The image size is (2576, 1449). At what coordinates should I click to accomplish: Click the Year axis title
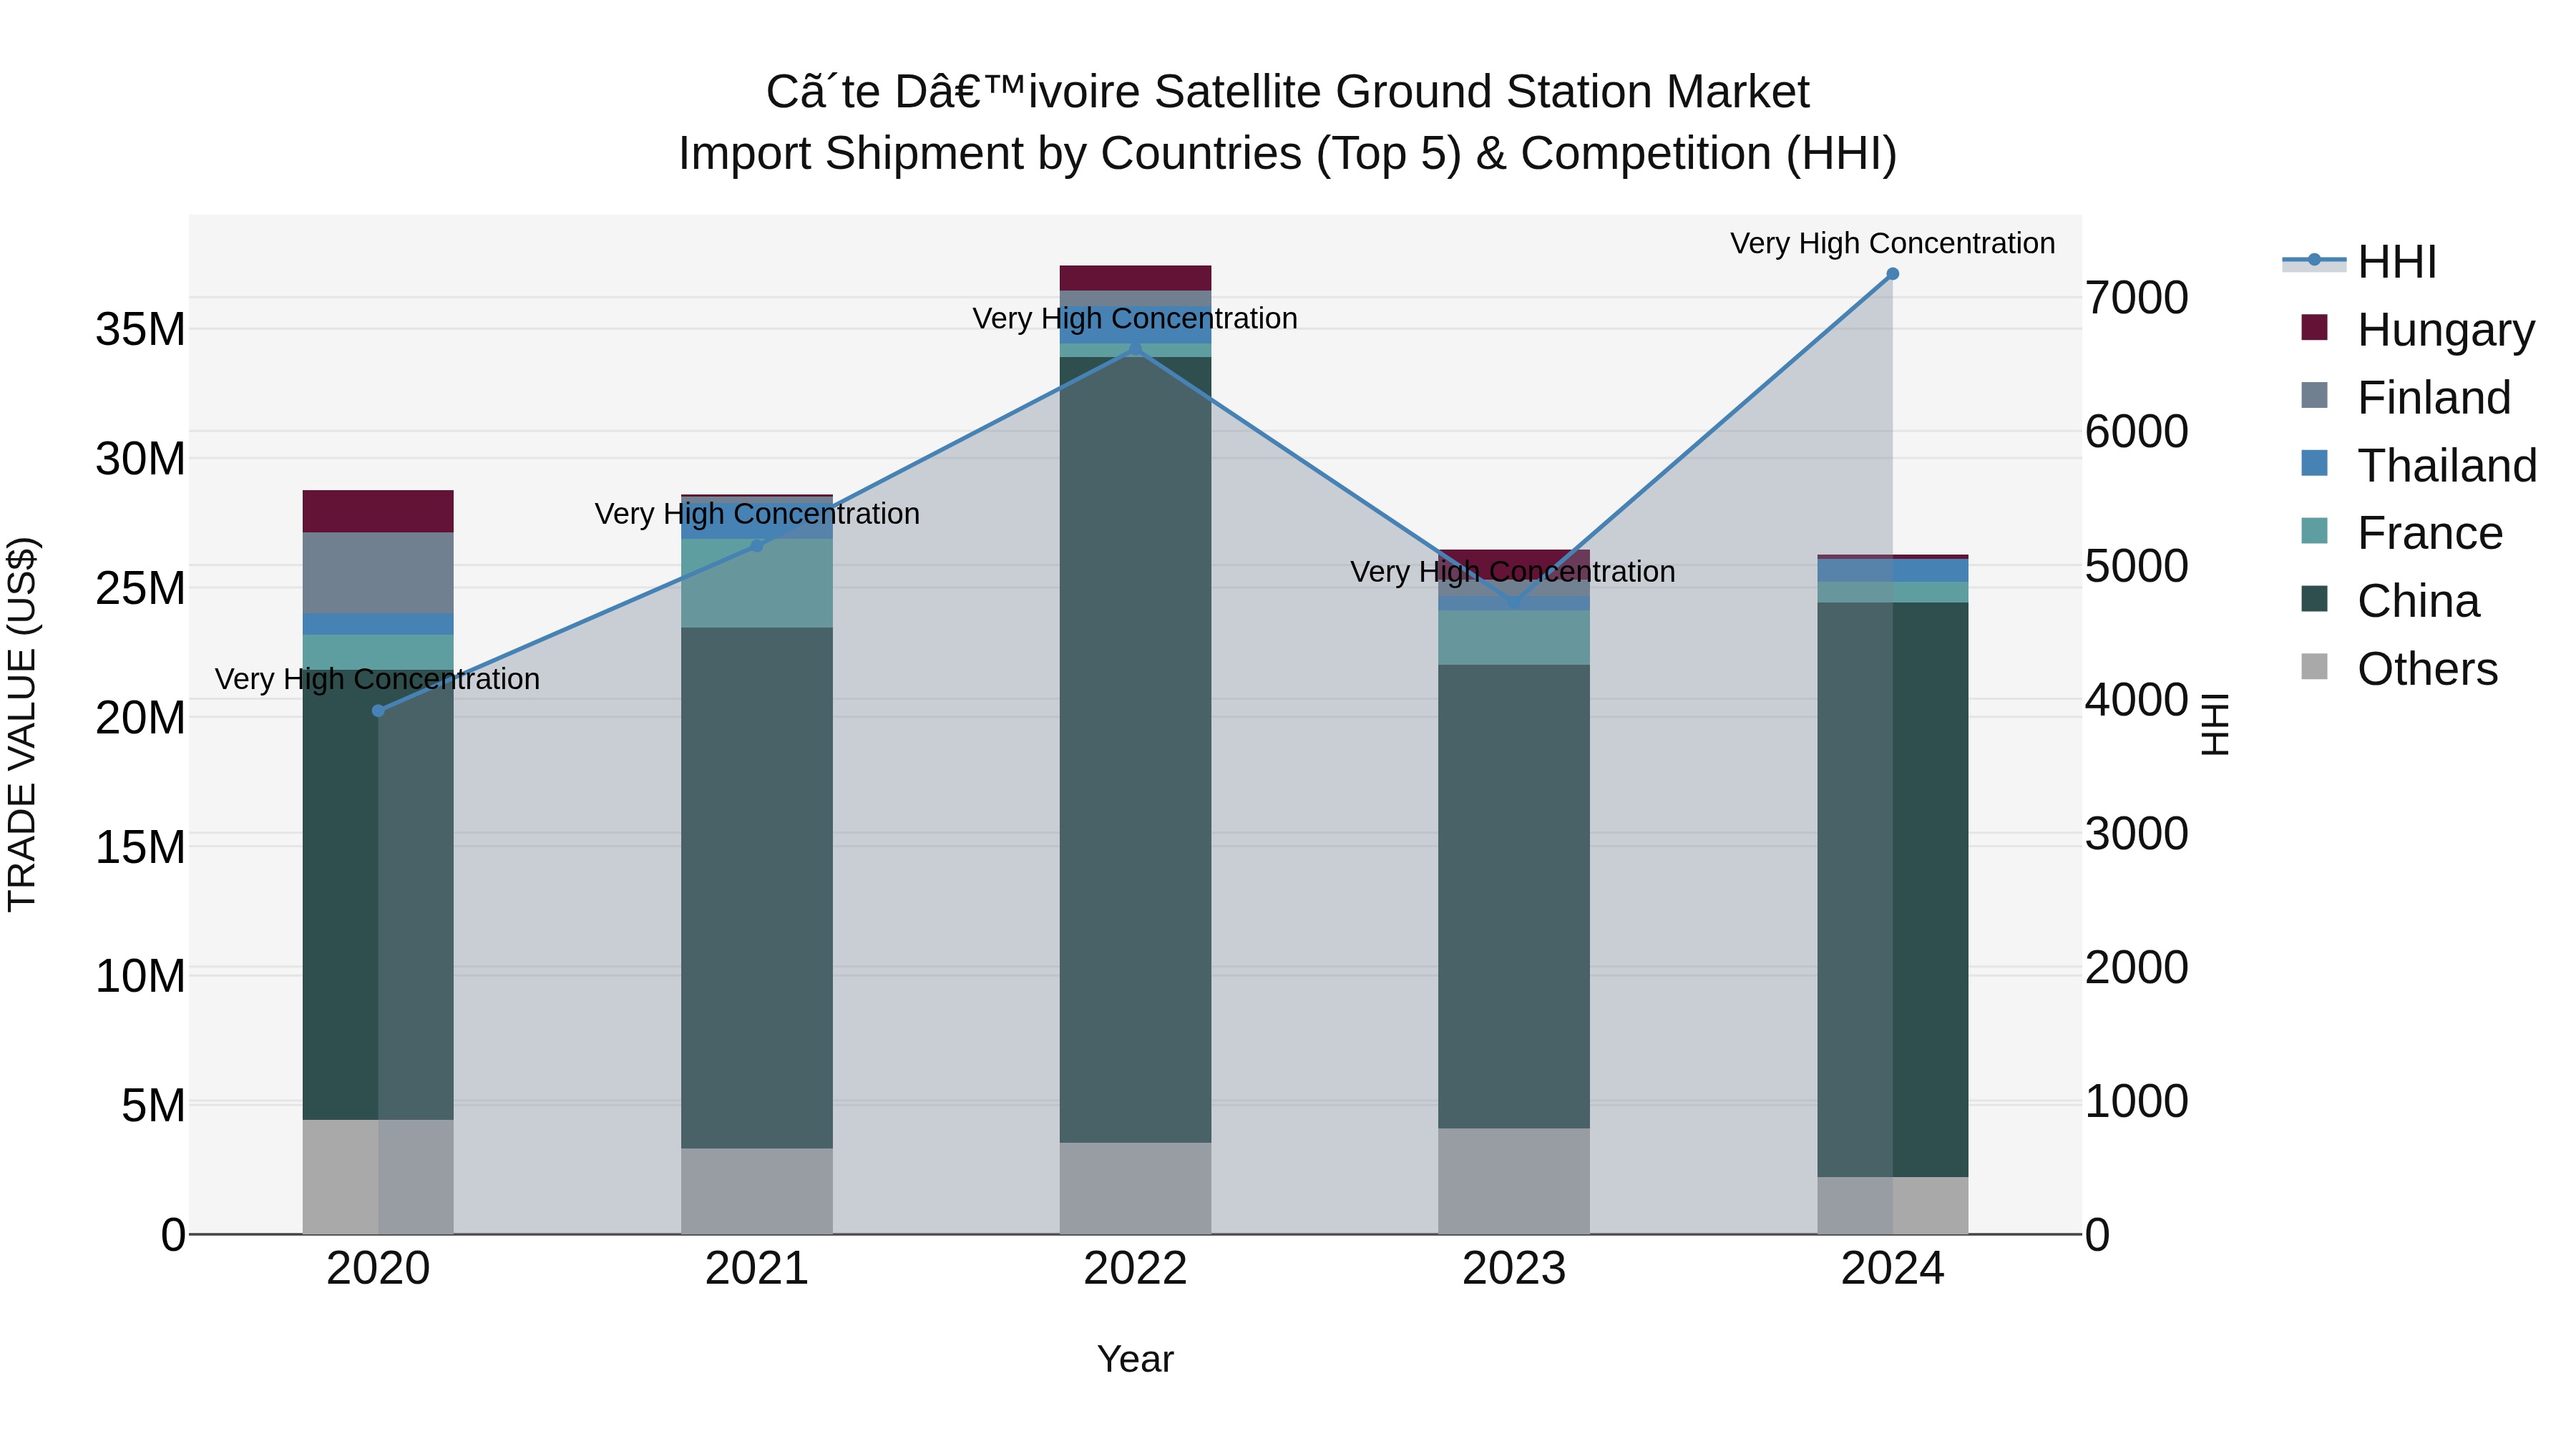click(x=1135, y=1359)
